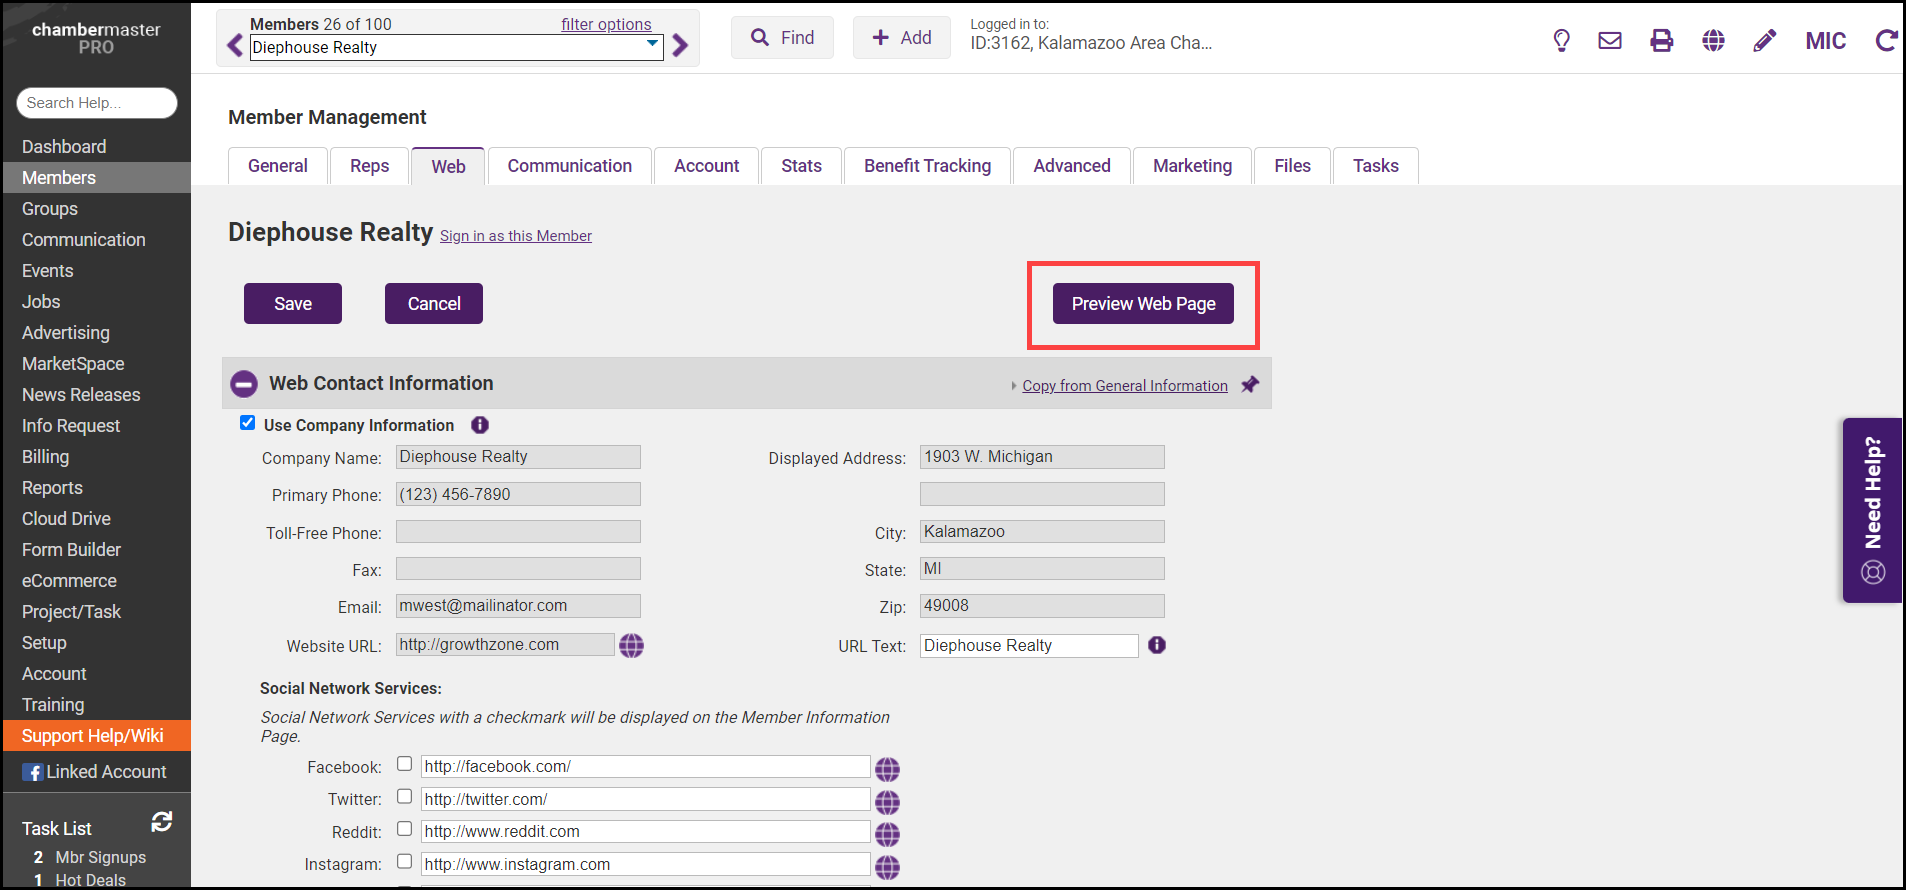This screenshot has width=1906, height=890.
Task: Enable the Facebook display checkbox
Action: tap(404, 764)
